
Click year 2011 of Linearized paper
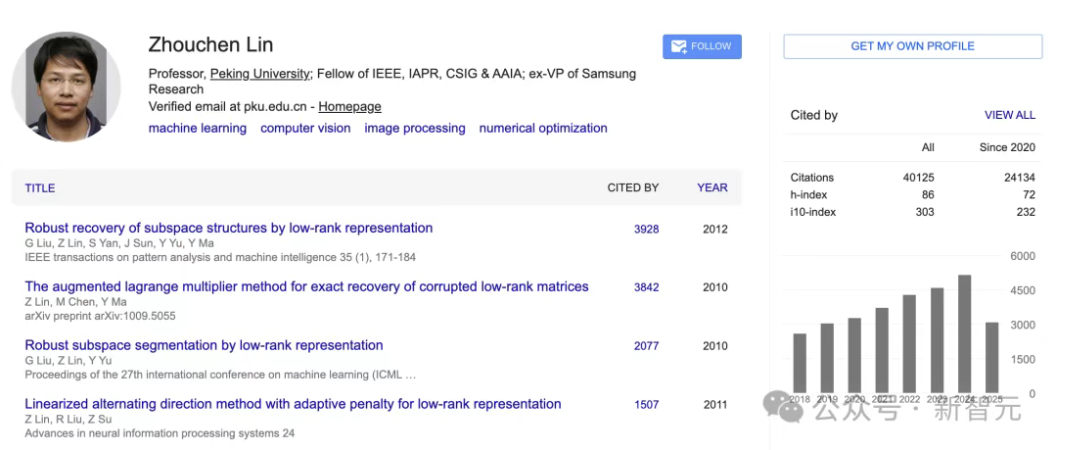[x=715, y=405]
